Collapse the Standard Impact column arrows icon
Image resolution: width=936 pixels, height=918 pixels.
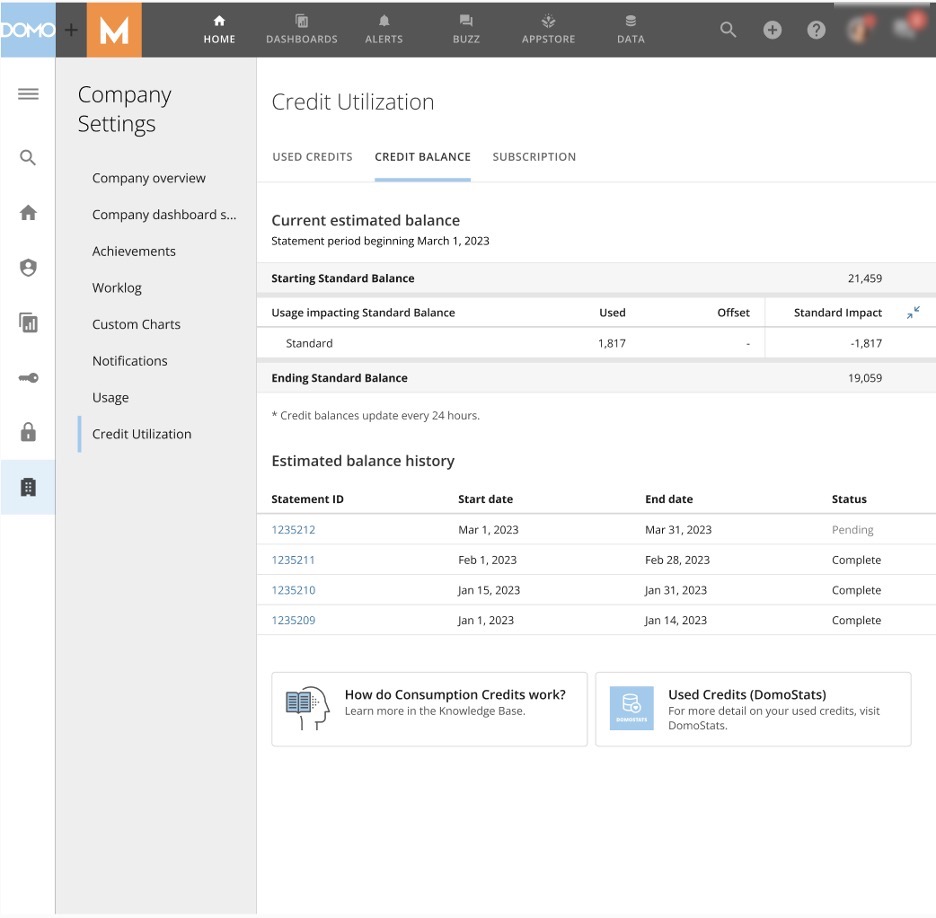coord(913,312)
